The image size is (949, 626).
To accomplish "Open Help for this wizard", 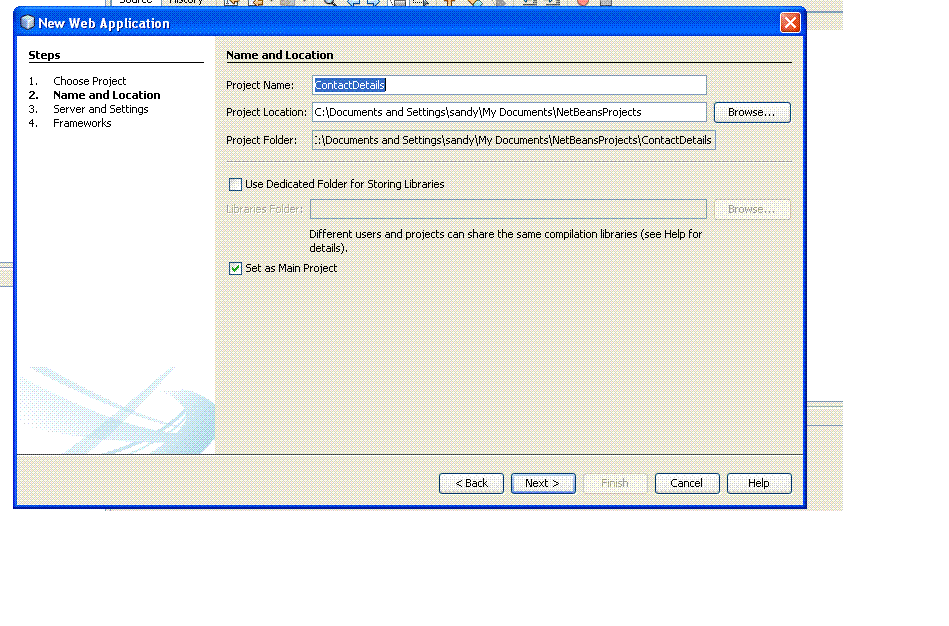I will click(759, 483).
